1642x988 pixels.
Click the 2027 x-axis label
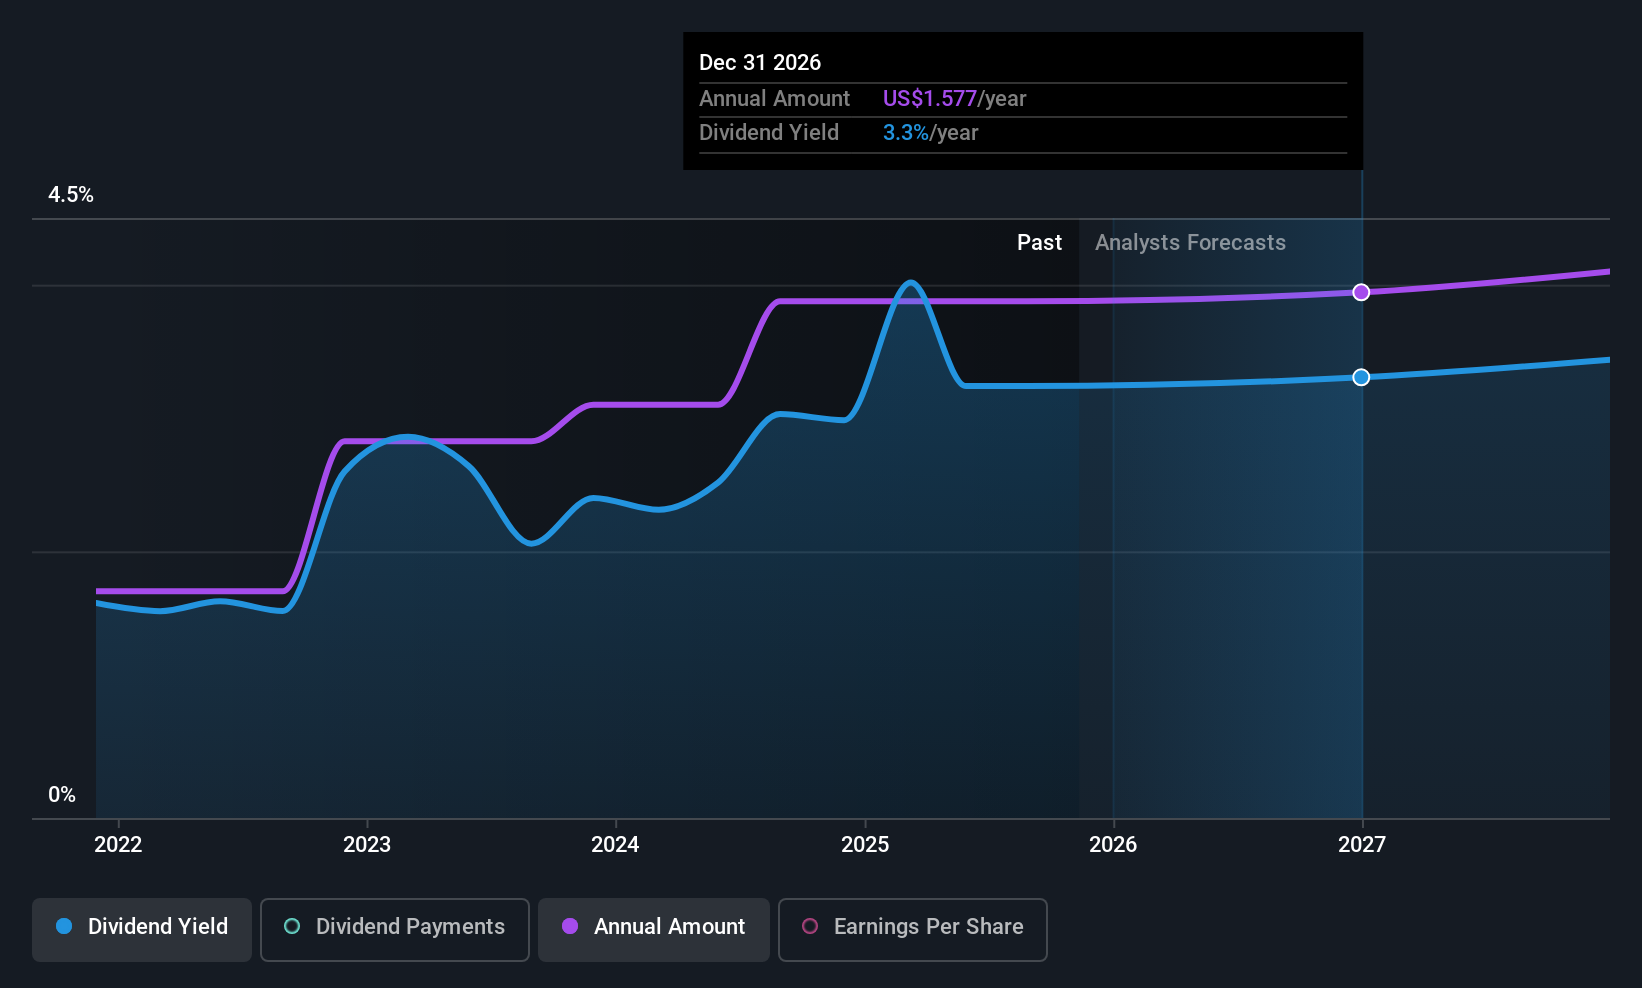coord(1362,844)
